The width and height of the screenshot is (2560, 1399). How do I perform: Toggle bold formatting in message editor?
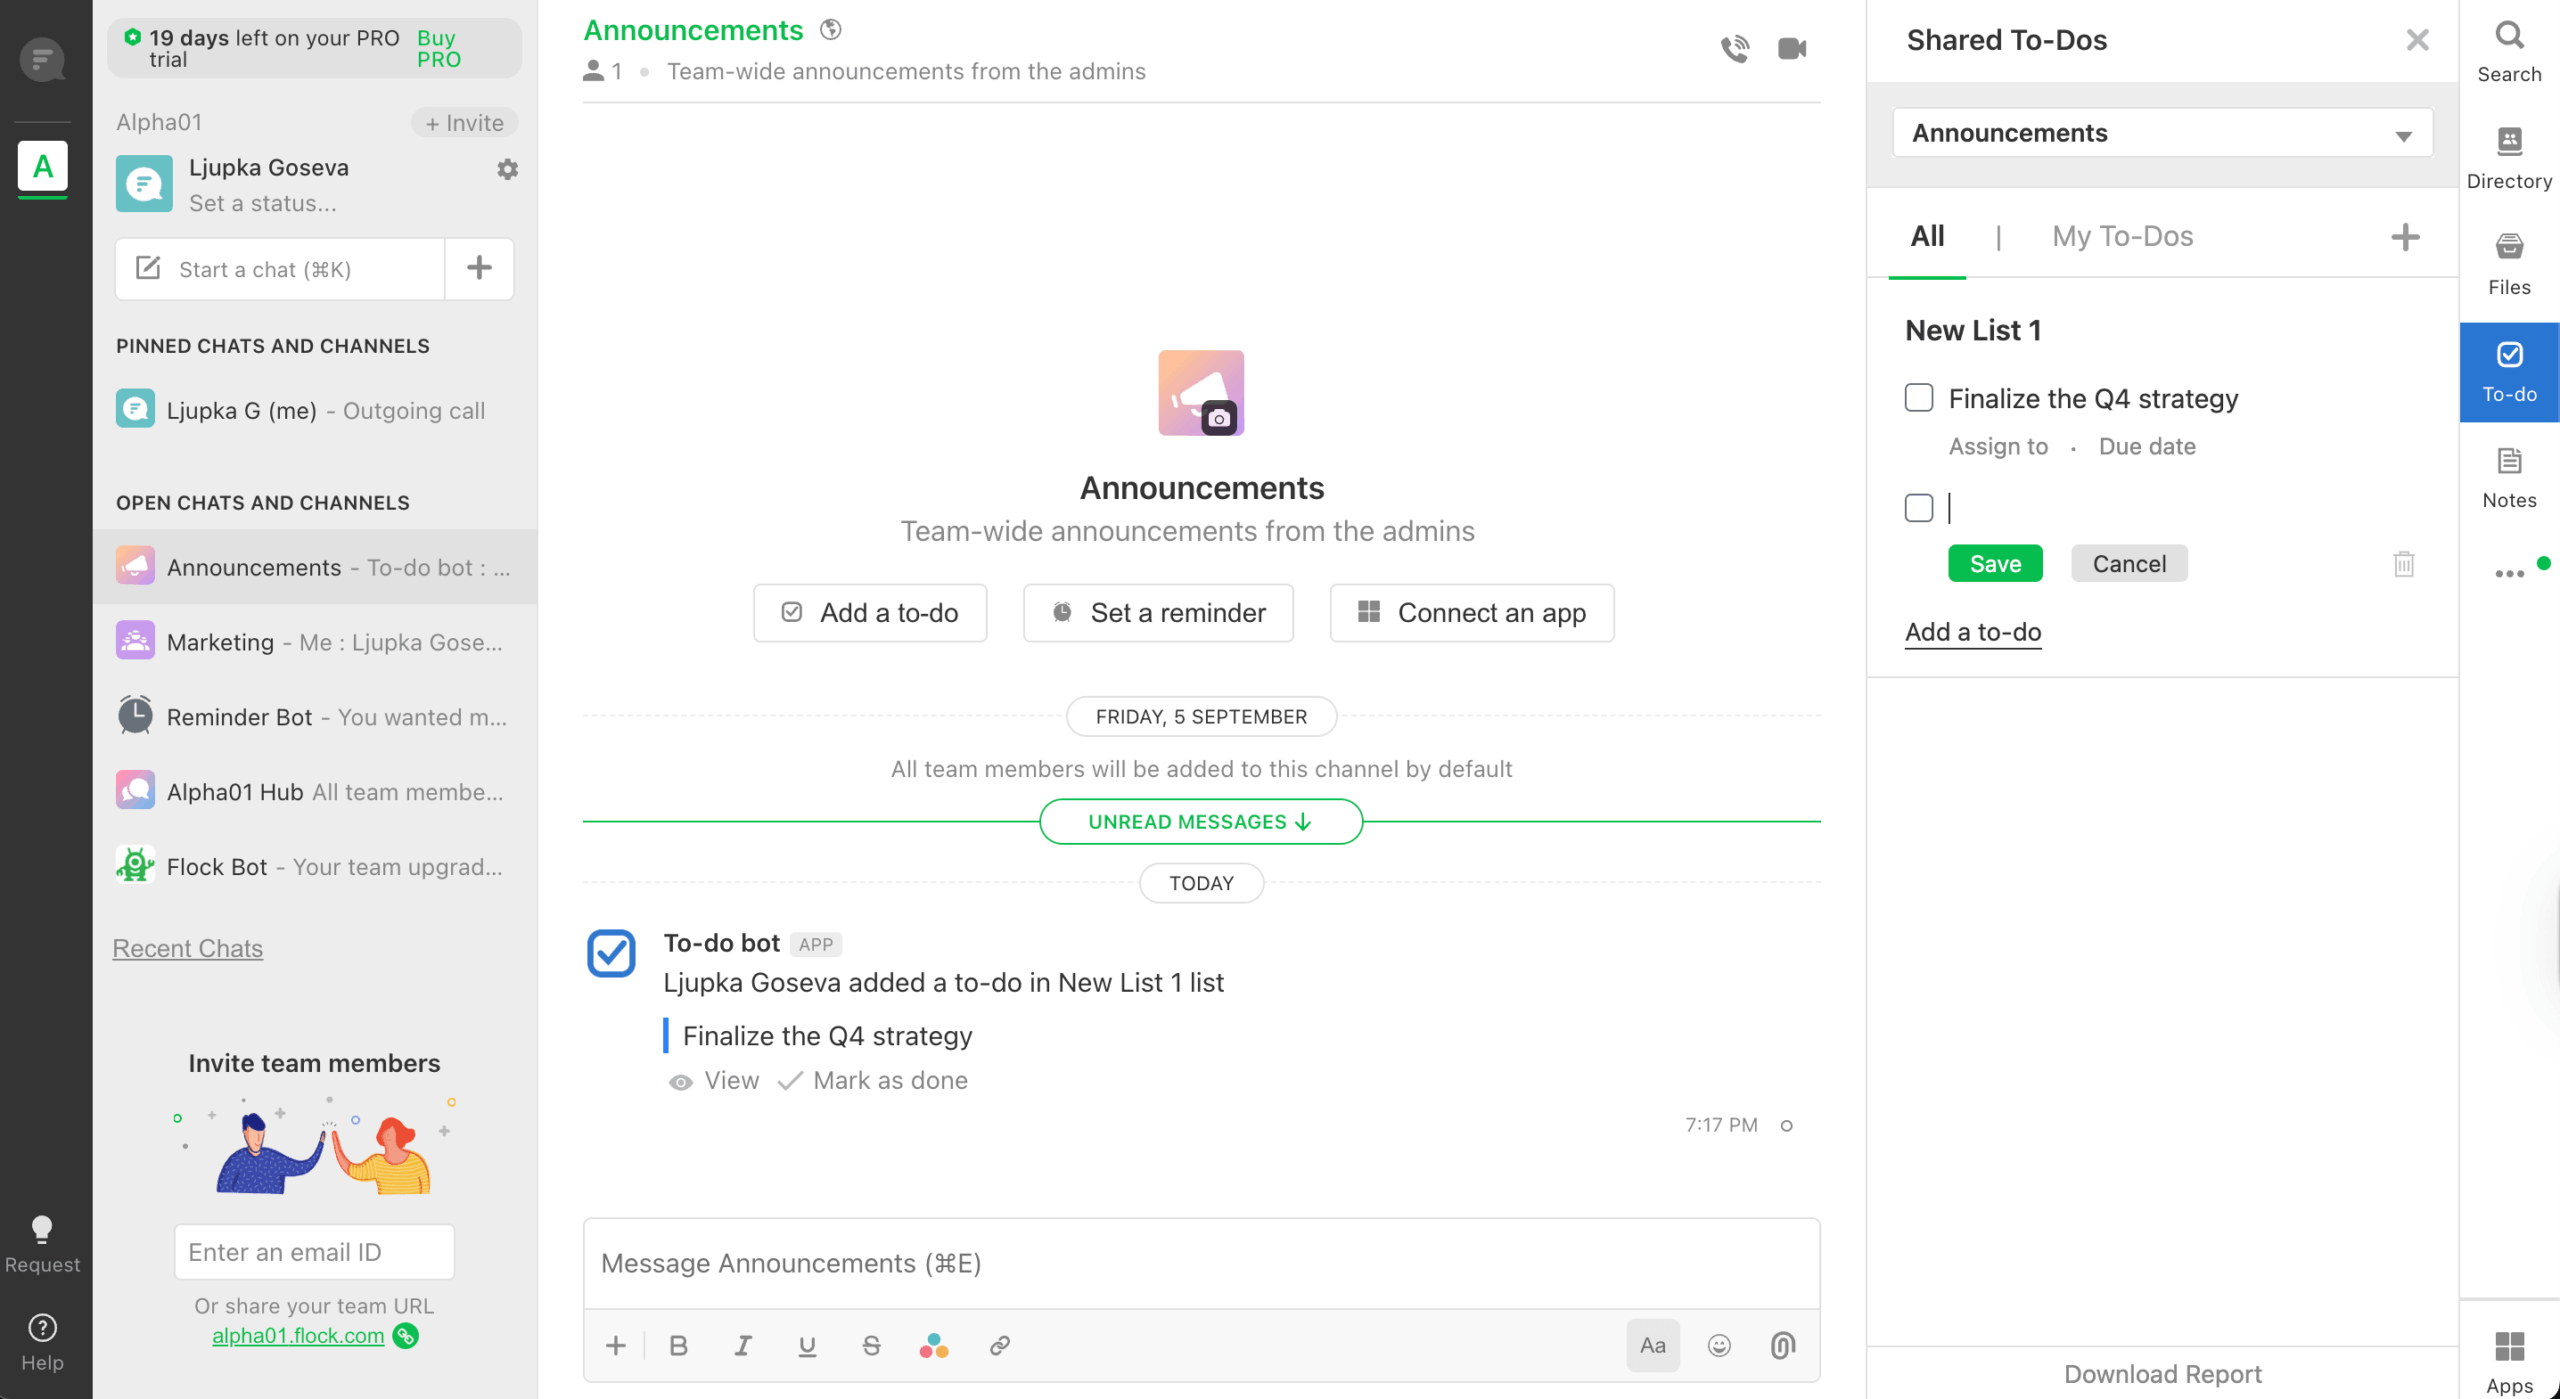[x=678, y=1346]
